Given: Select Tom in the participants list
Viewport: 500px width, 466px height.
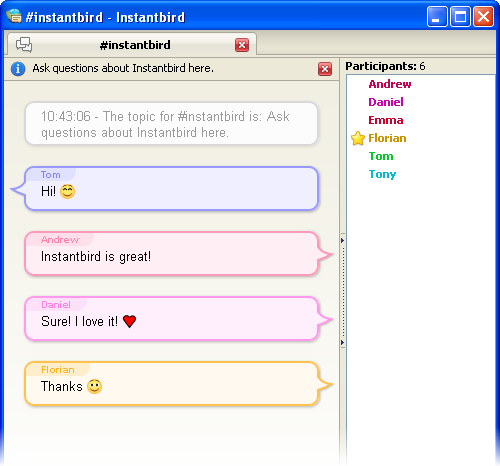Looking at the screenshot, I should pos(381,156).
